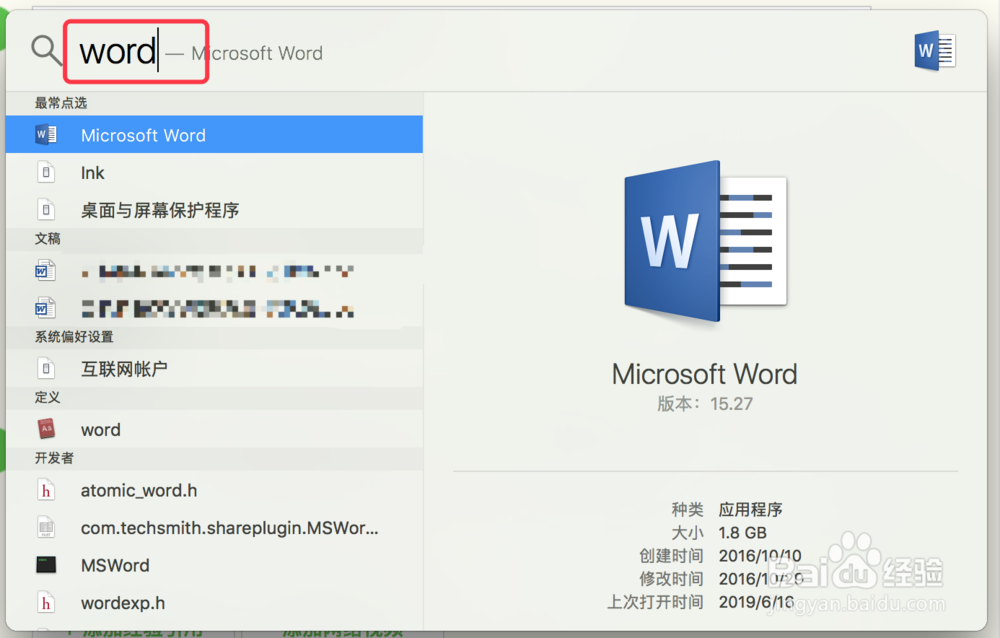Screen dimensions: 1000x638
Task: Click the black executable icon beside MSWord
Action: coord(46,565)
